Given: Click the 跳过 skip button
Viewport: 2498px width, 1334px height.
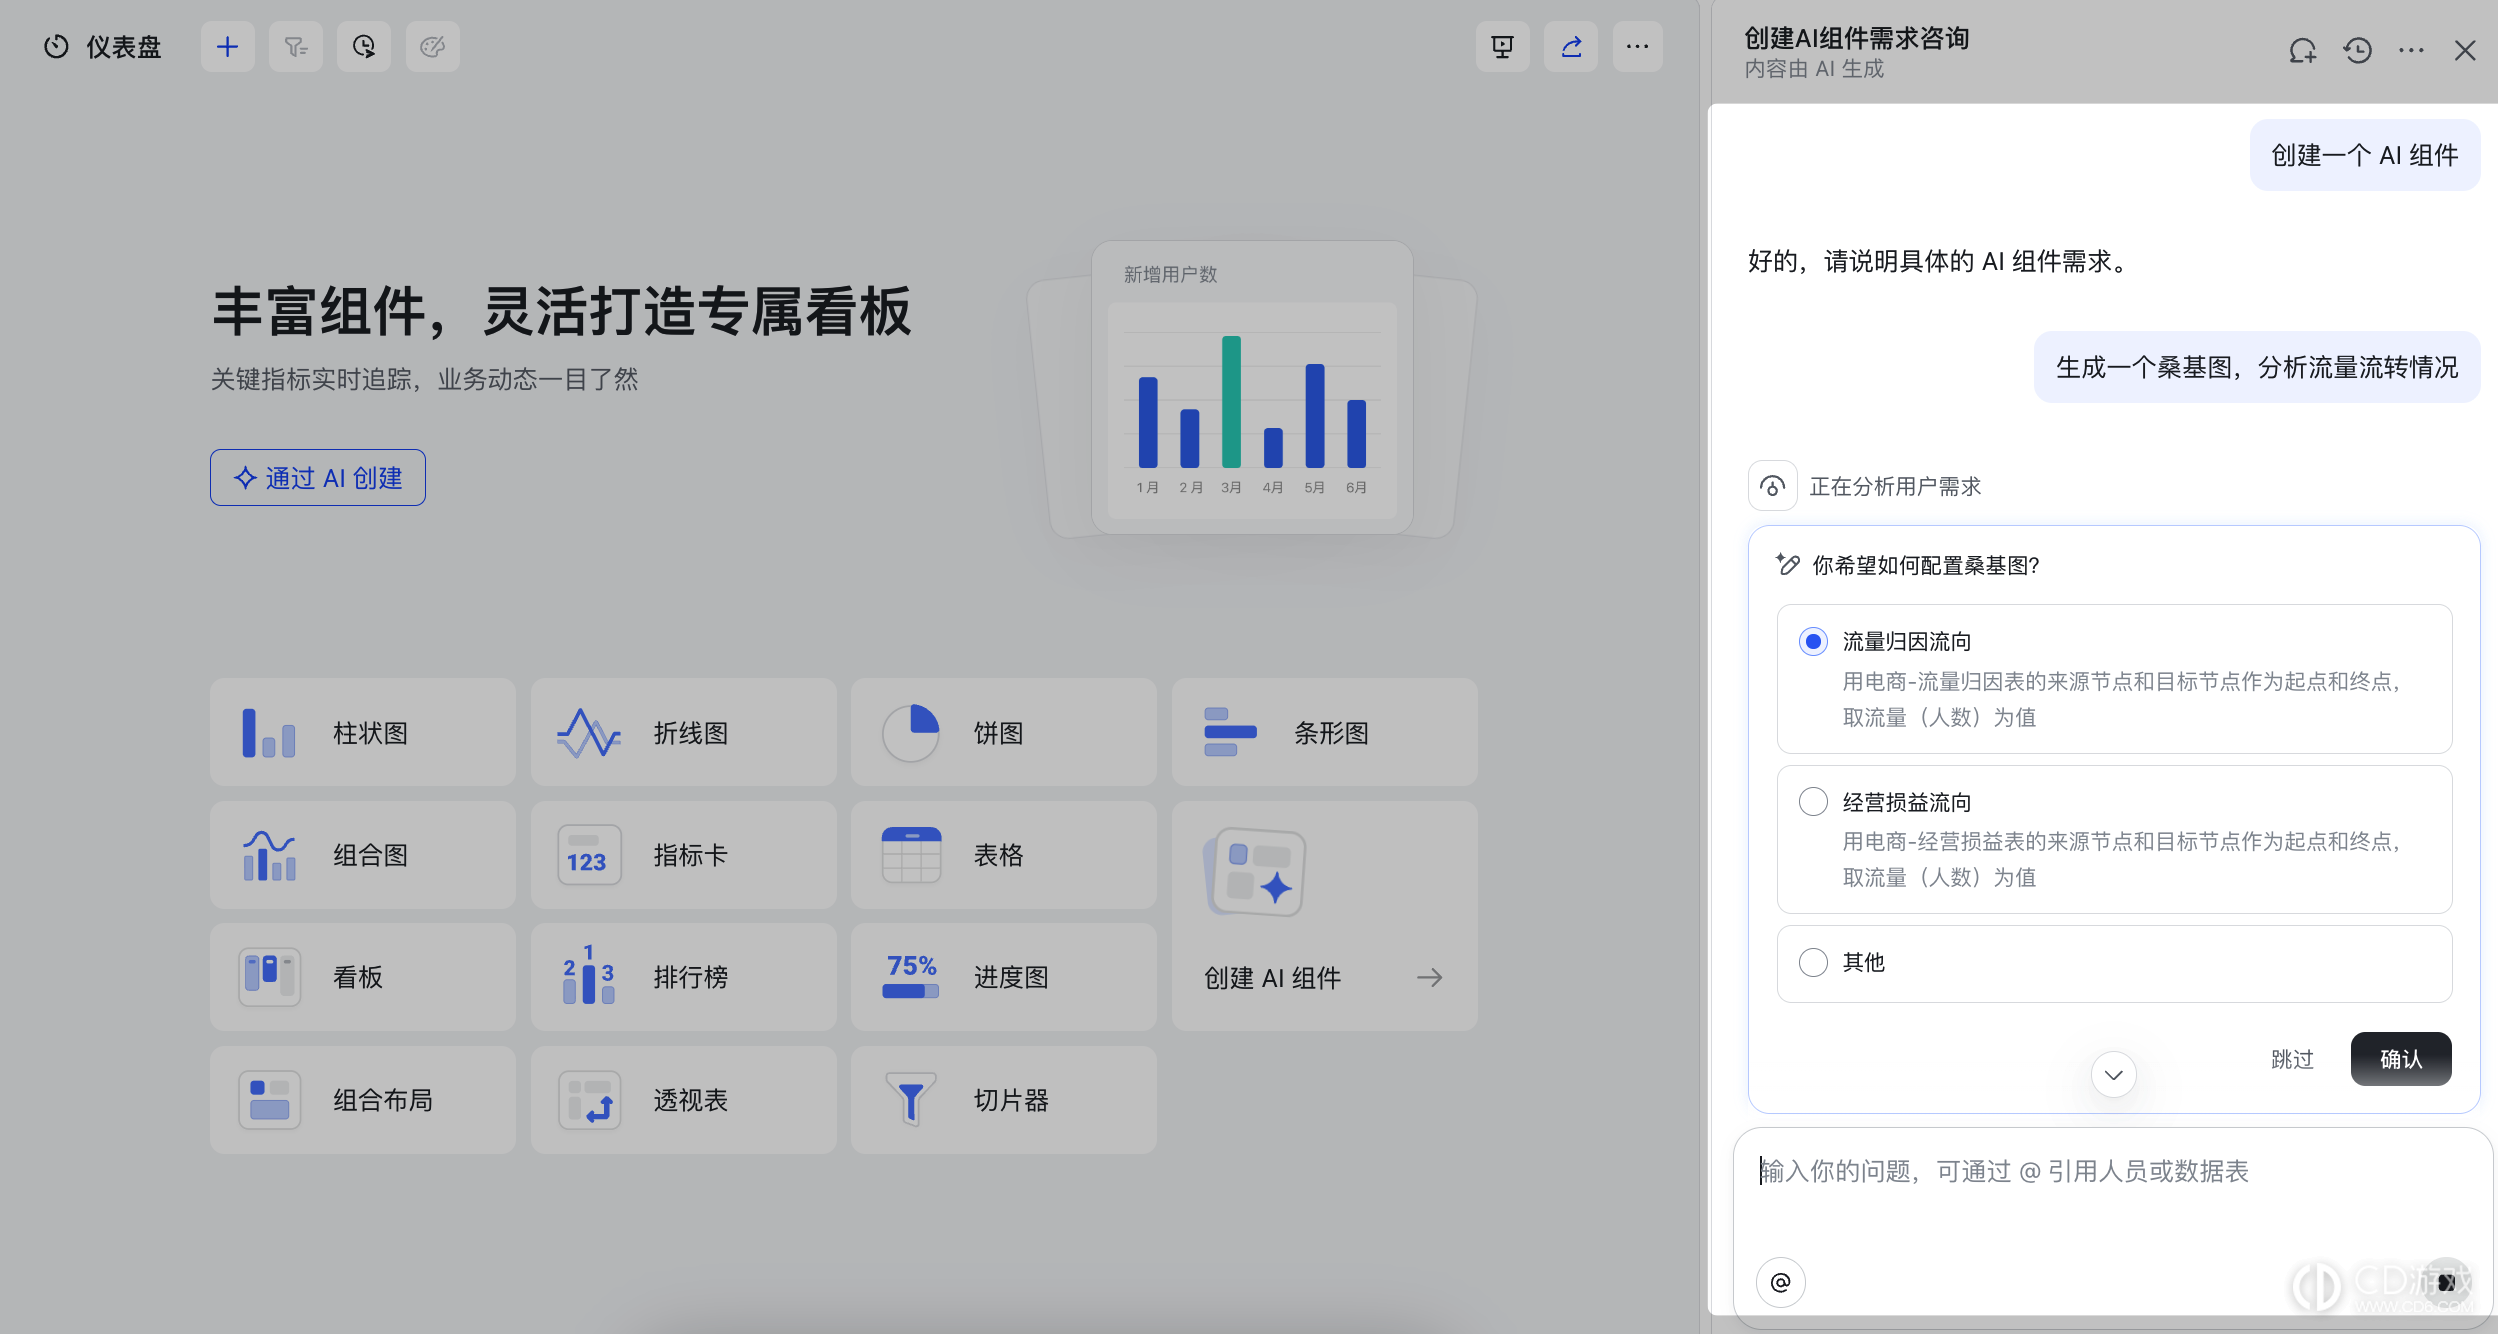Looking at the screenshot, I should point(2293,1059).
